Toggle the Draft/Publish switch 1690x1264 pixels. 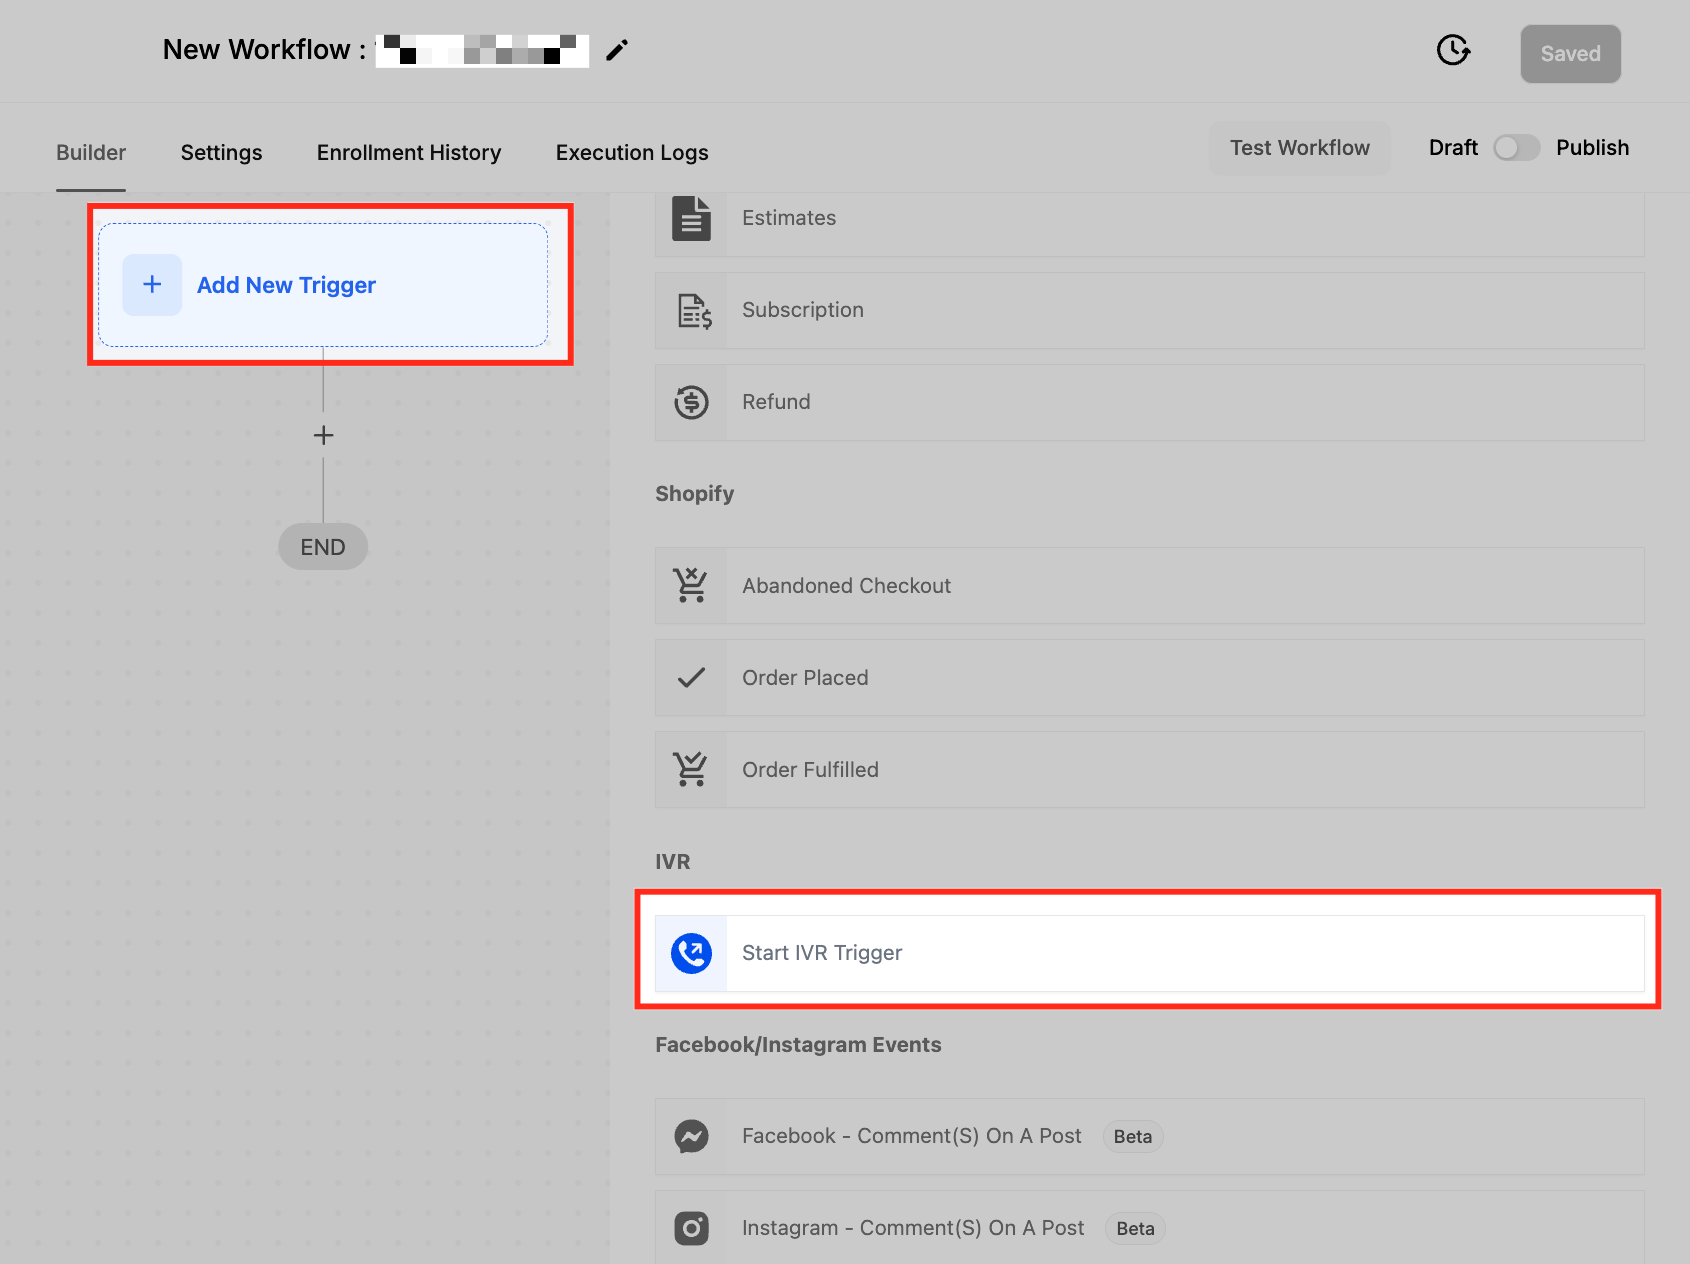click(1516, 148)
